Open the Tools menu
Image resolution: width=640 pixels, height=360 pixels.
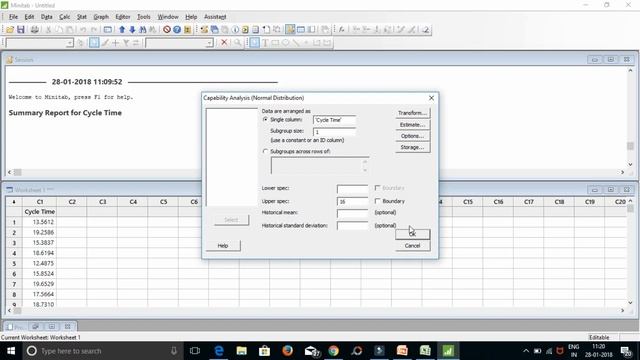(144, 17)
